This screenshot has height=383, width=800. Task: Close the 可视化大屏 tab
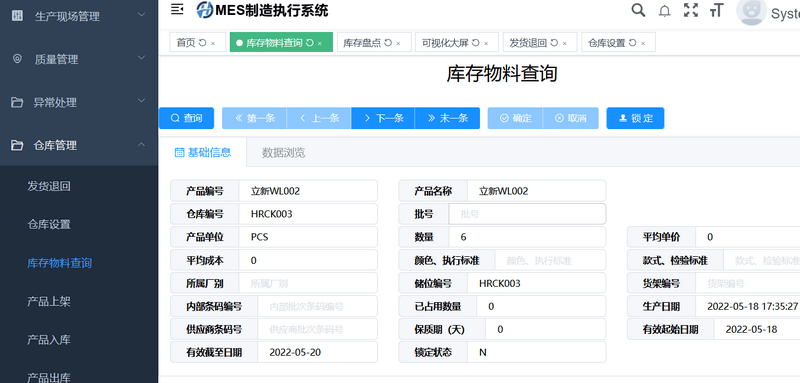click(x=486, y=43)
